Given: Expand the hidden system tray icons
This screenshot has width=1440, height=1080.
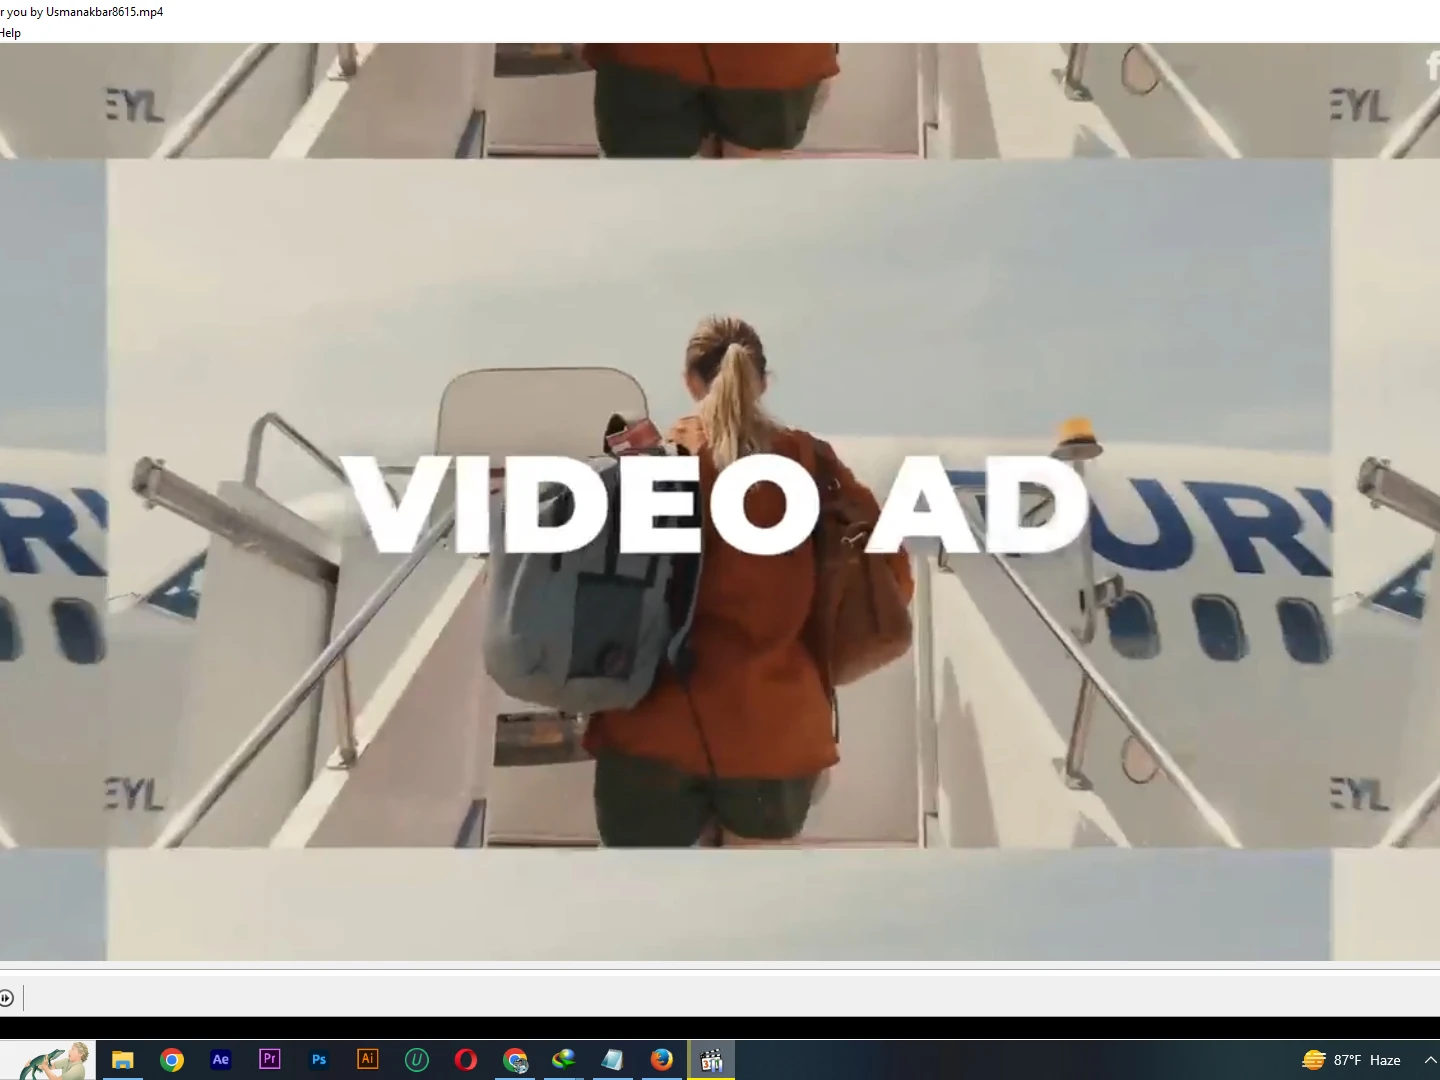Looking at the screenshot, I should pyautogui.click(x=1430, y=1060).
